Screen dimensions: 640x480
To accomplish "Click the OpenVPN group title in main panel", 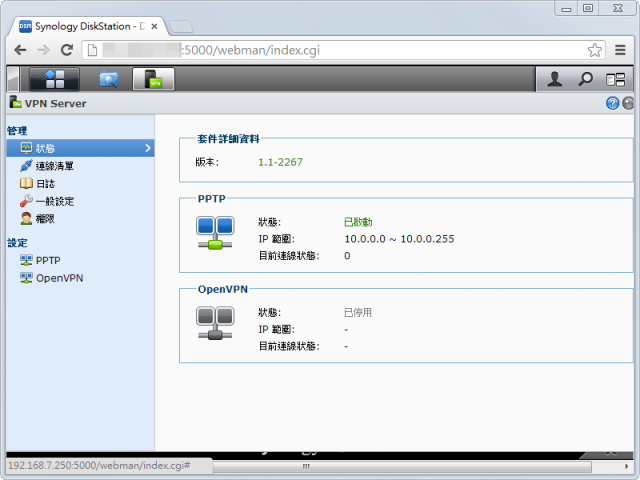I will pyautogui.click(x=223, y=289).
